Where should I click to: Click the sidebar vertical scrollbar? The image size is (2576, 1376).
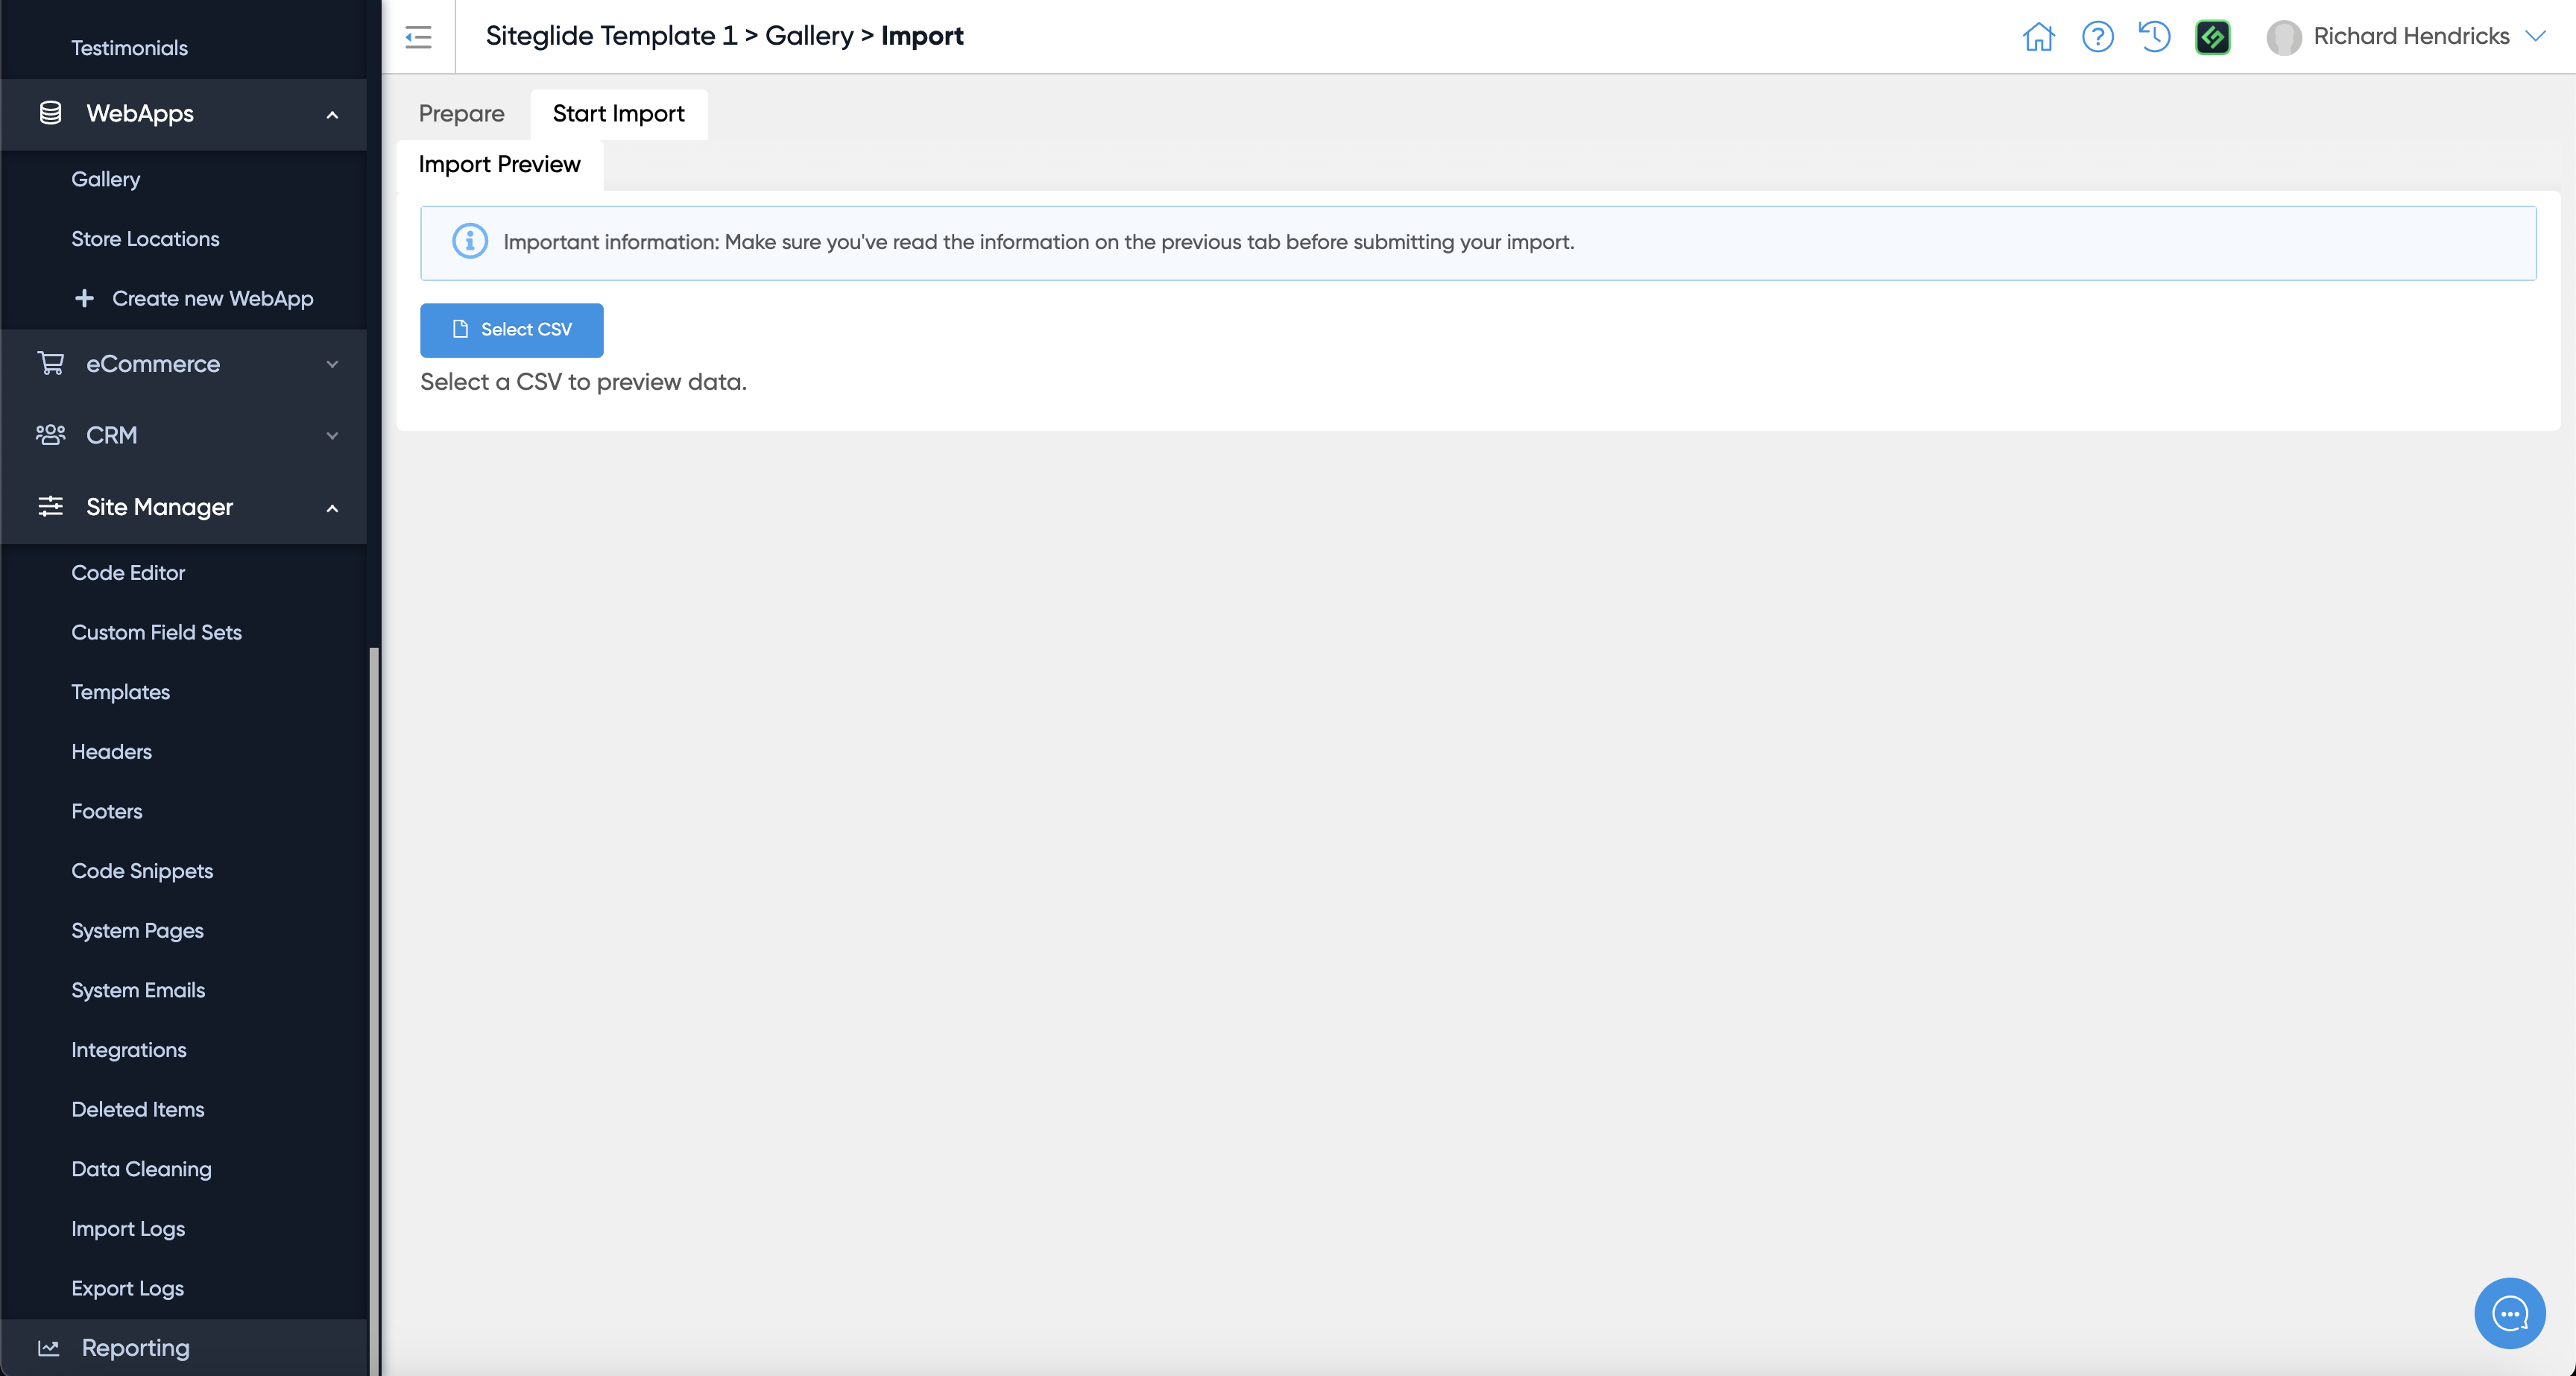[x=374, y=1000]
